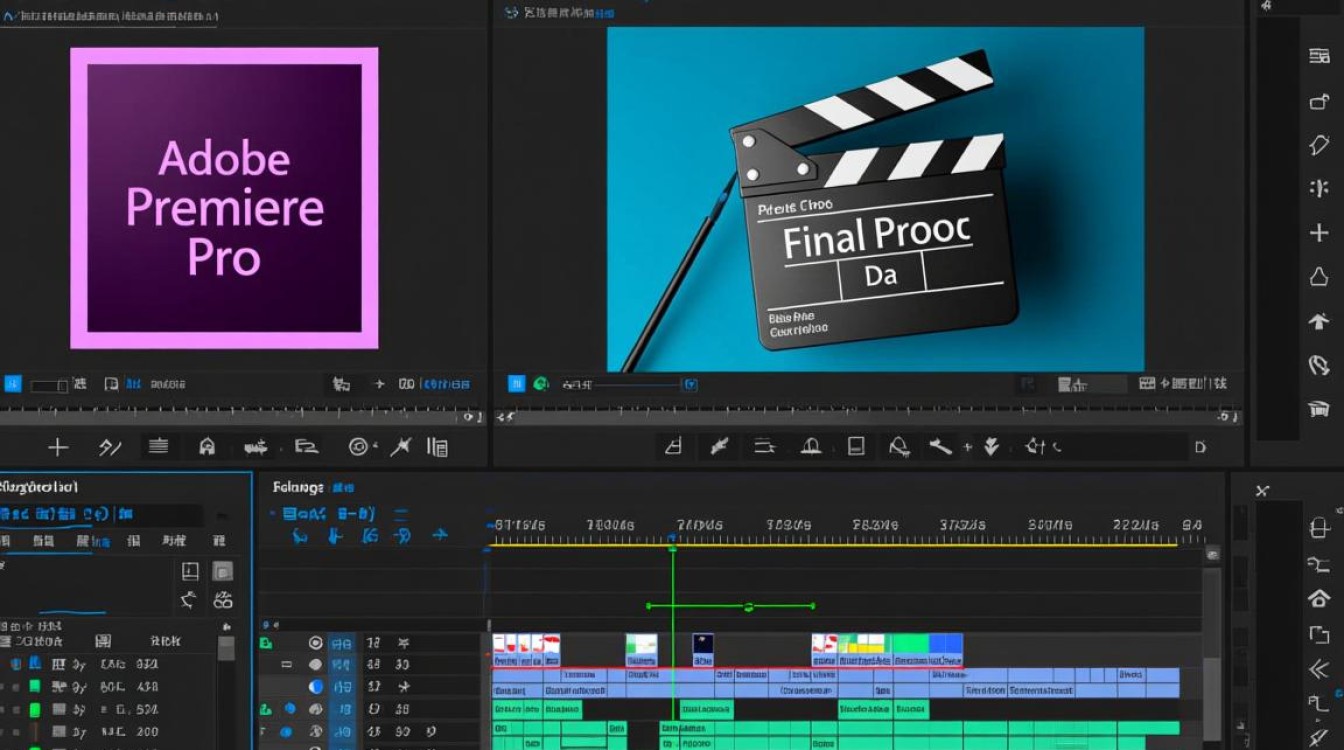Click the first blue tool icon below Falange tab

(299, 537)
